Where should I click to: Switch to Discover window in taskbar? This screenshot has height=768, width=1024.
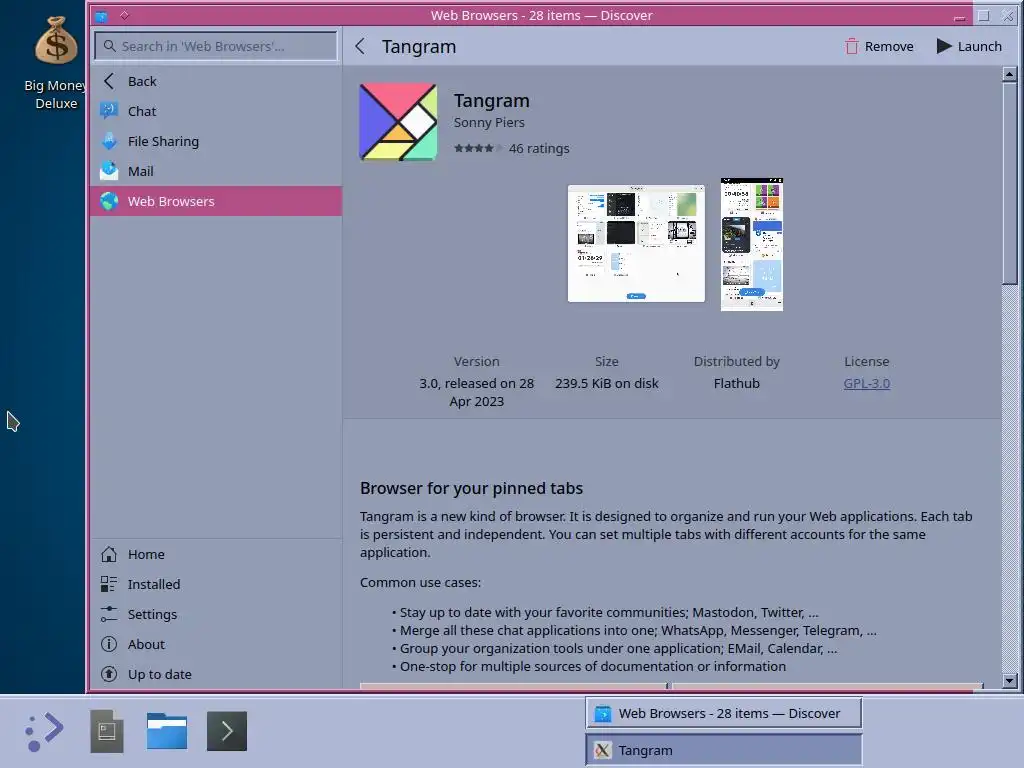(724, 713)
